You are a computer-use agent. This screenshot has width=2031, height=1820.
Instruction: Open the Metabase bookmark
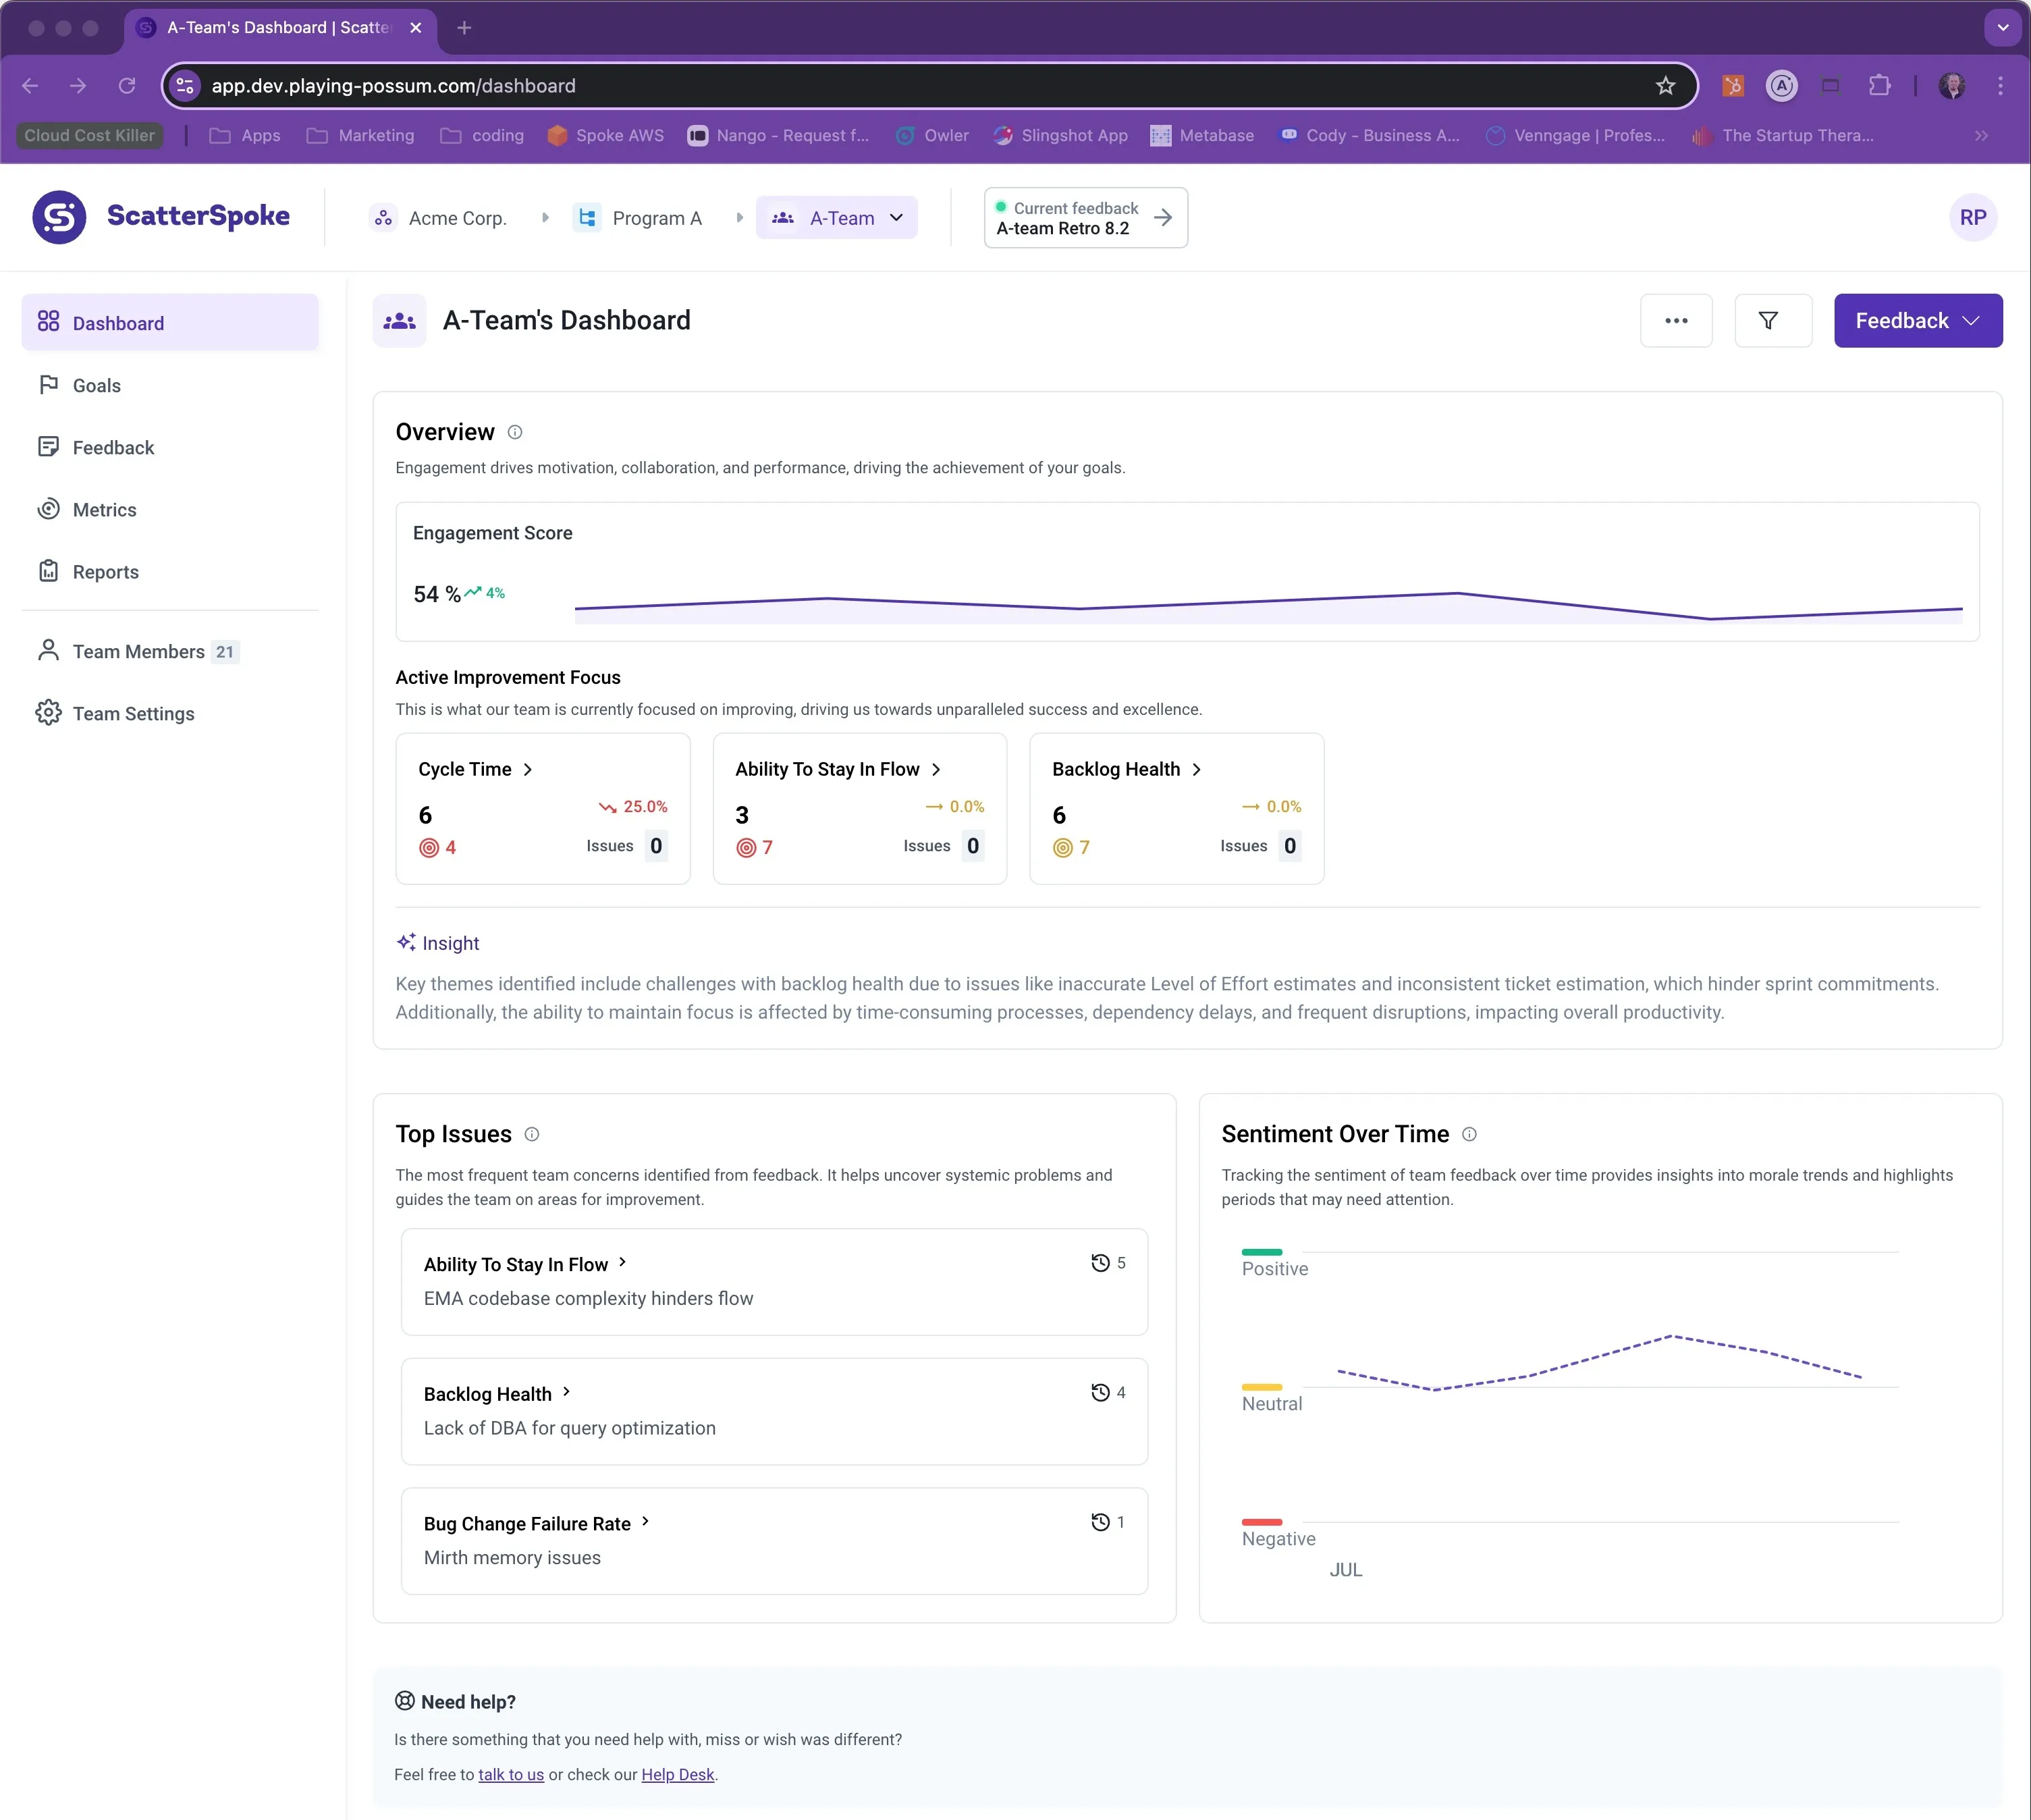(1203, 135)
